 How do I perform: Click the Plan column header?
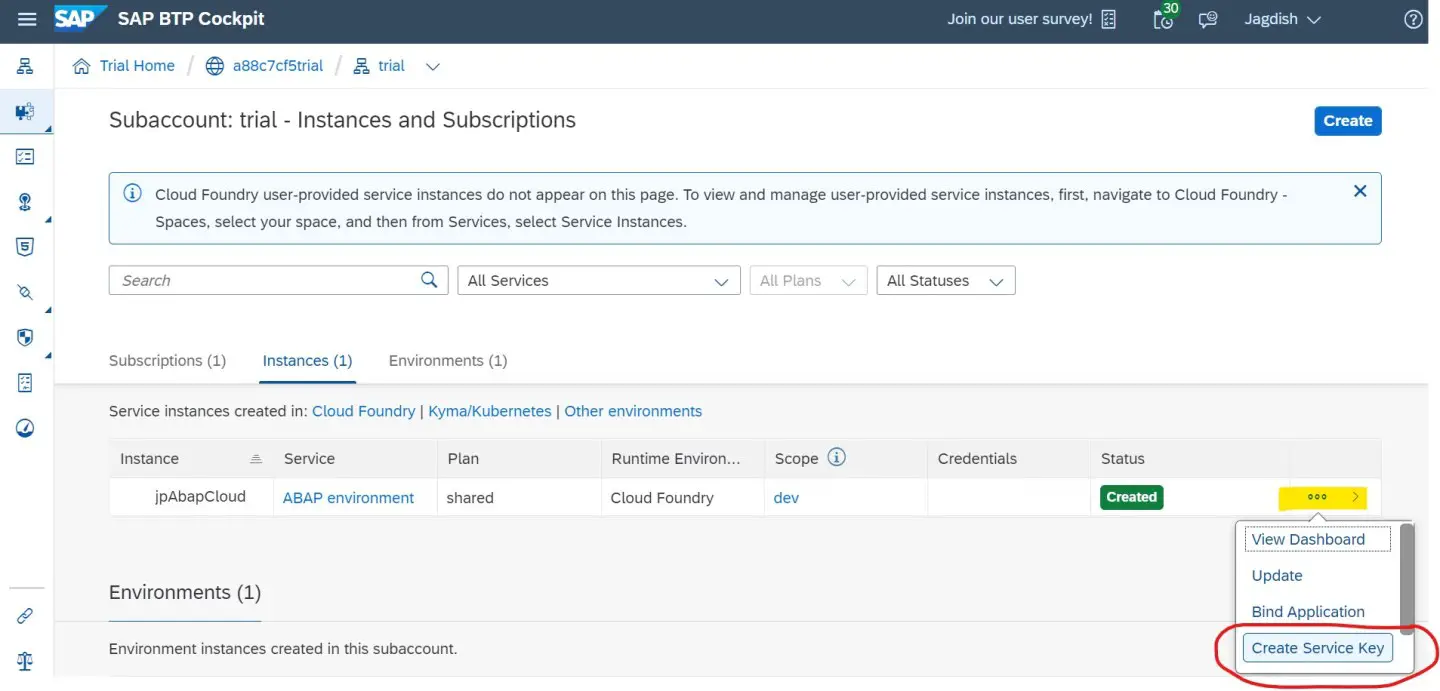pyautogui.click(x=519, y=458)
